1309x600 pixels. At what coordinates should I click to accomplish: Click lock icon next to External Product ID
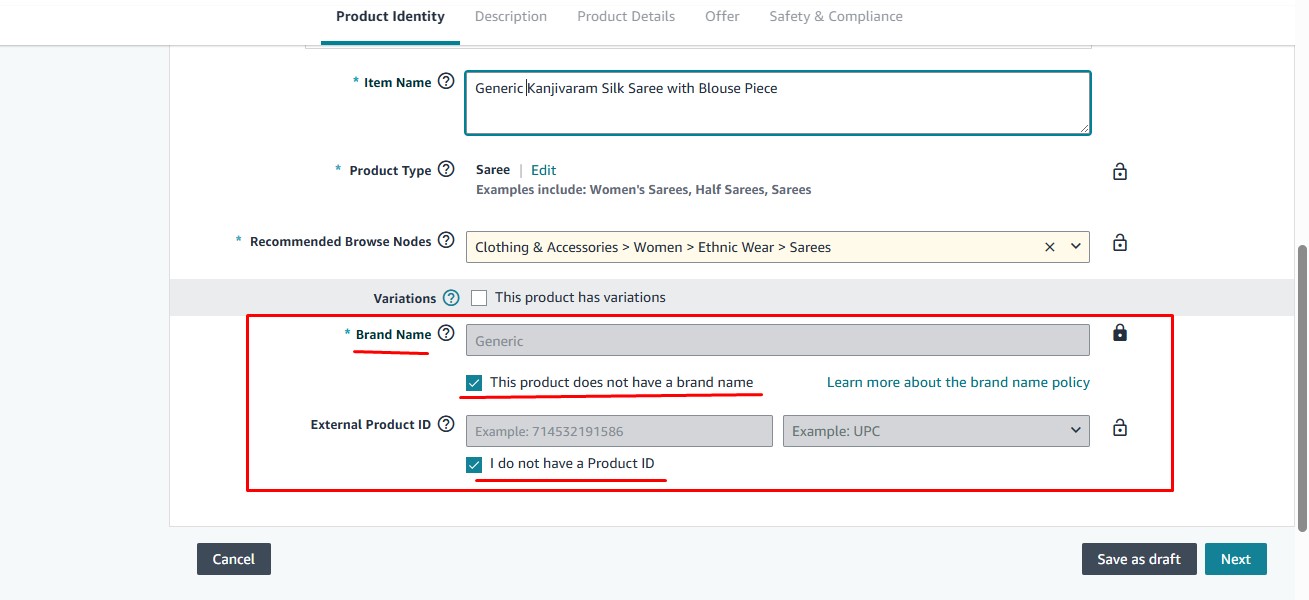[x=1120, y=428]
